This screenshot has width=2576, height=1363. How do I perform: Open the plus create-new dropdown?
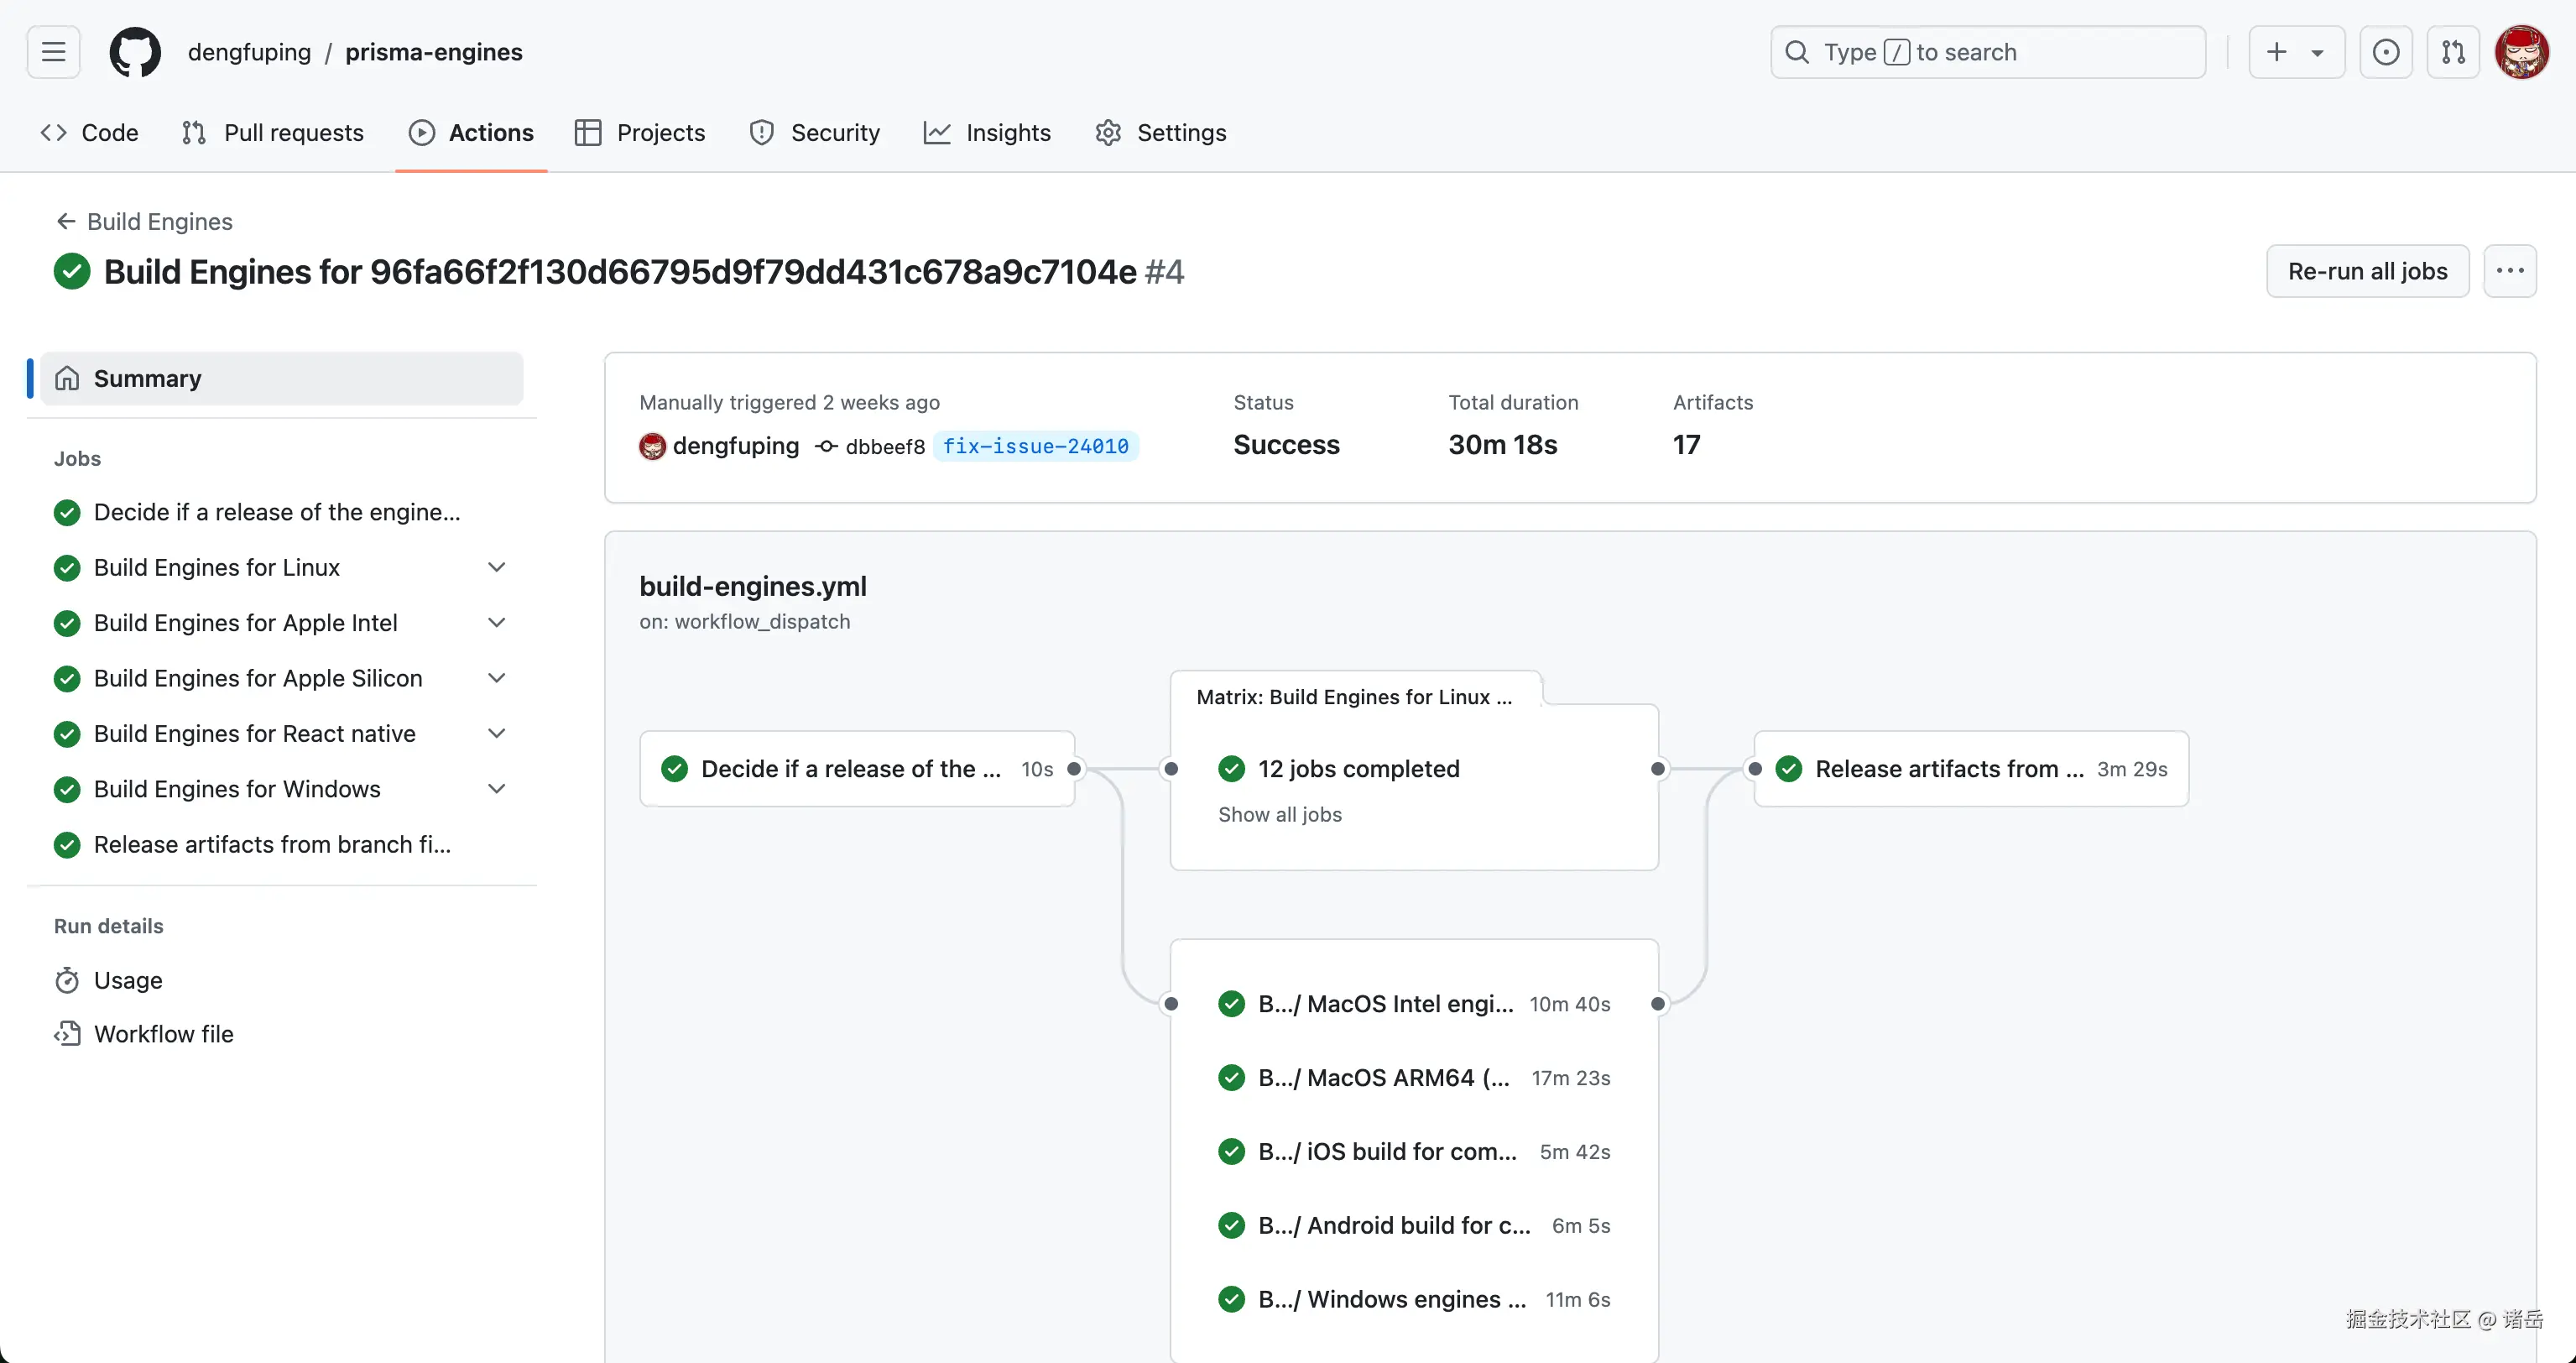tap(2296, 52)
